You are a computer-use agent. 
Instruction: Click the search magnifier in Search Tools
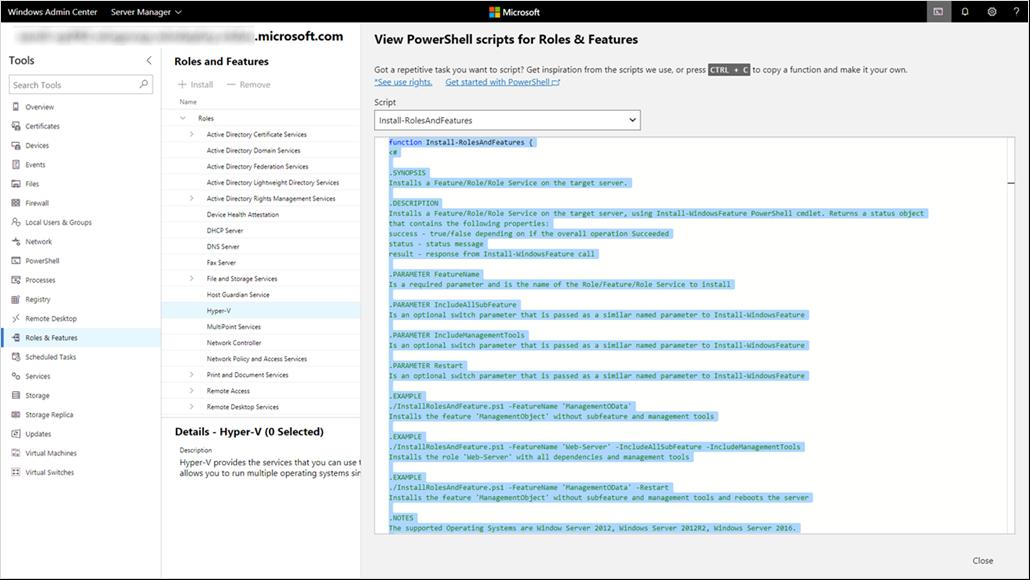click(x=144, y=84)
